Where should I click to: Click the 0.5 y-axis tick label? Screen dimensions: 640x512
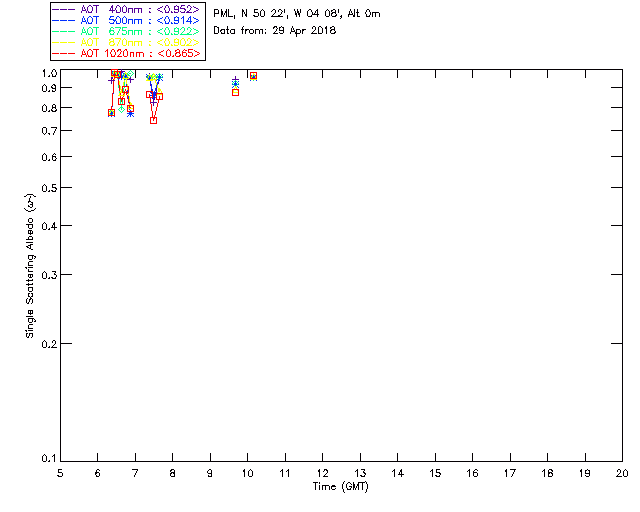coord(49,188)
